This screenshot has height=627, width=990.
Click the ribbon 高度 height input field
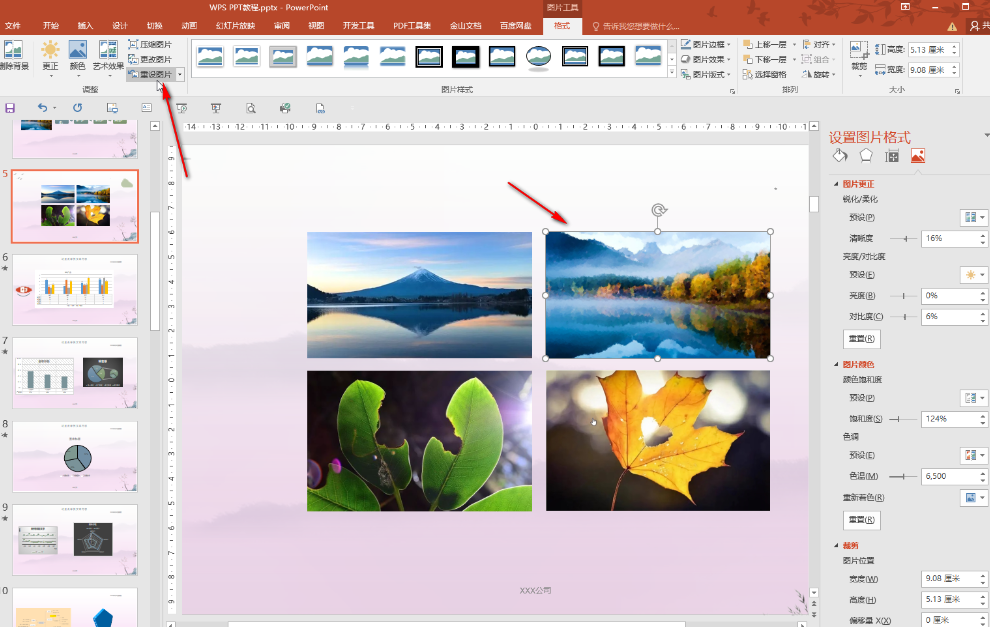coord(934,49)
